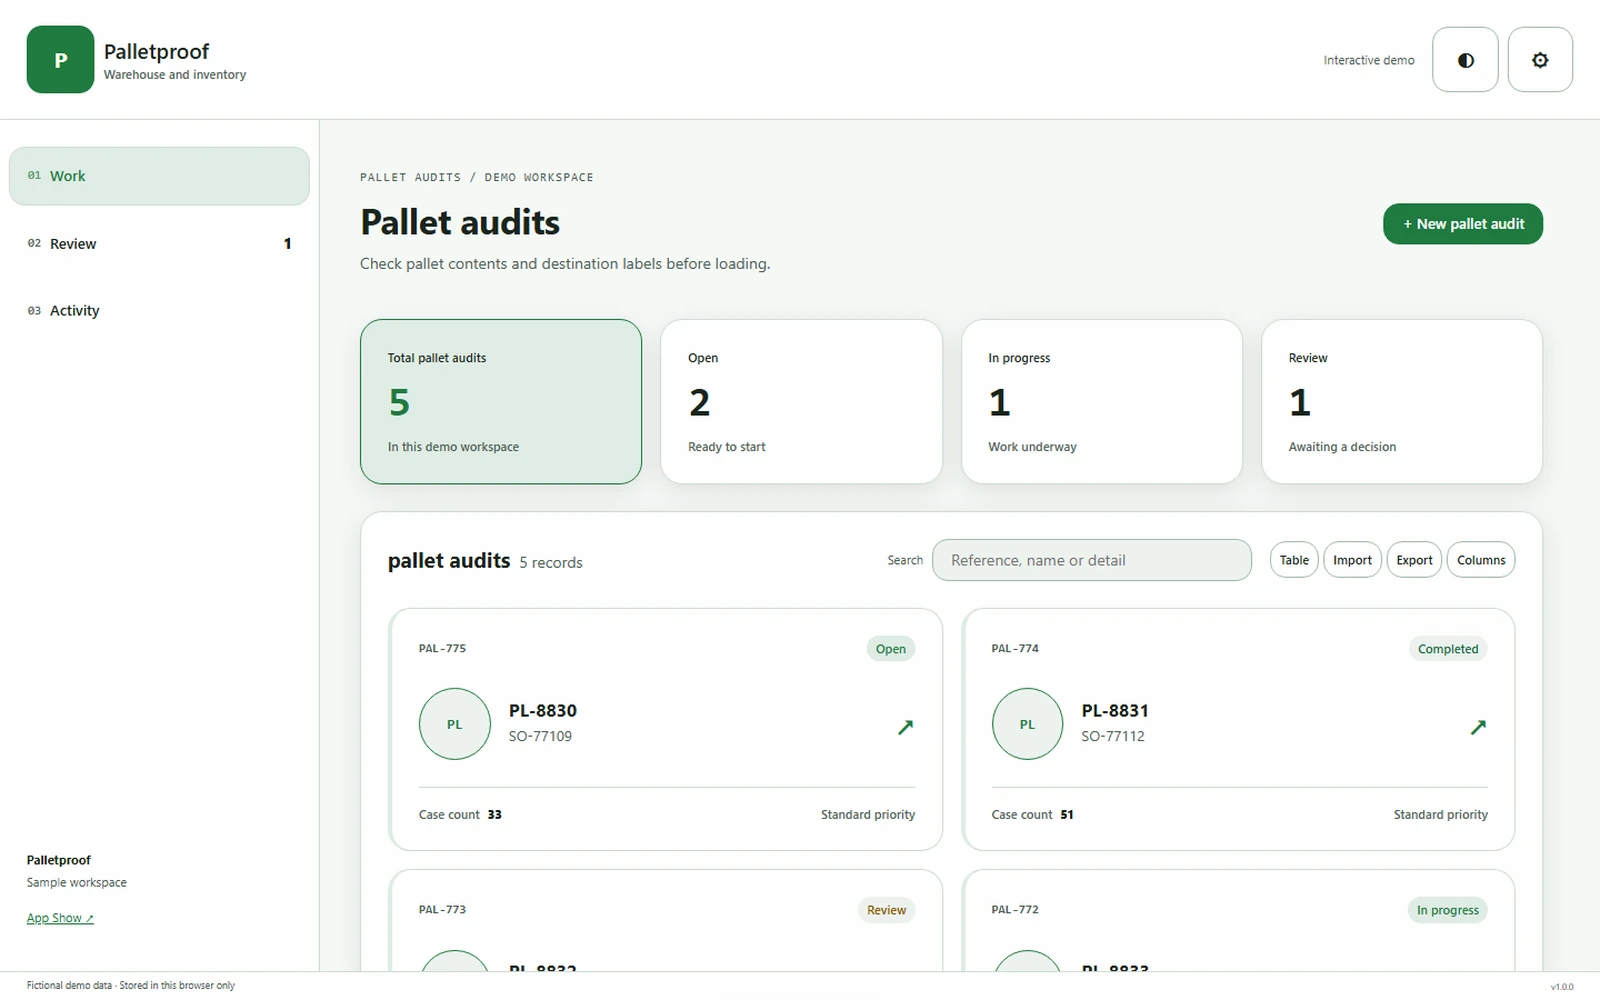Click the PL avatar on PAL-775 card
The width and height of the screenshot is (1600, 1000).
click(x=455, y=724)
